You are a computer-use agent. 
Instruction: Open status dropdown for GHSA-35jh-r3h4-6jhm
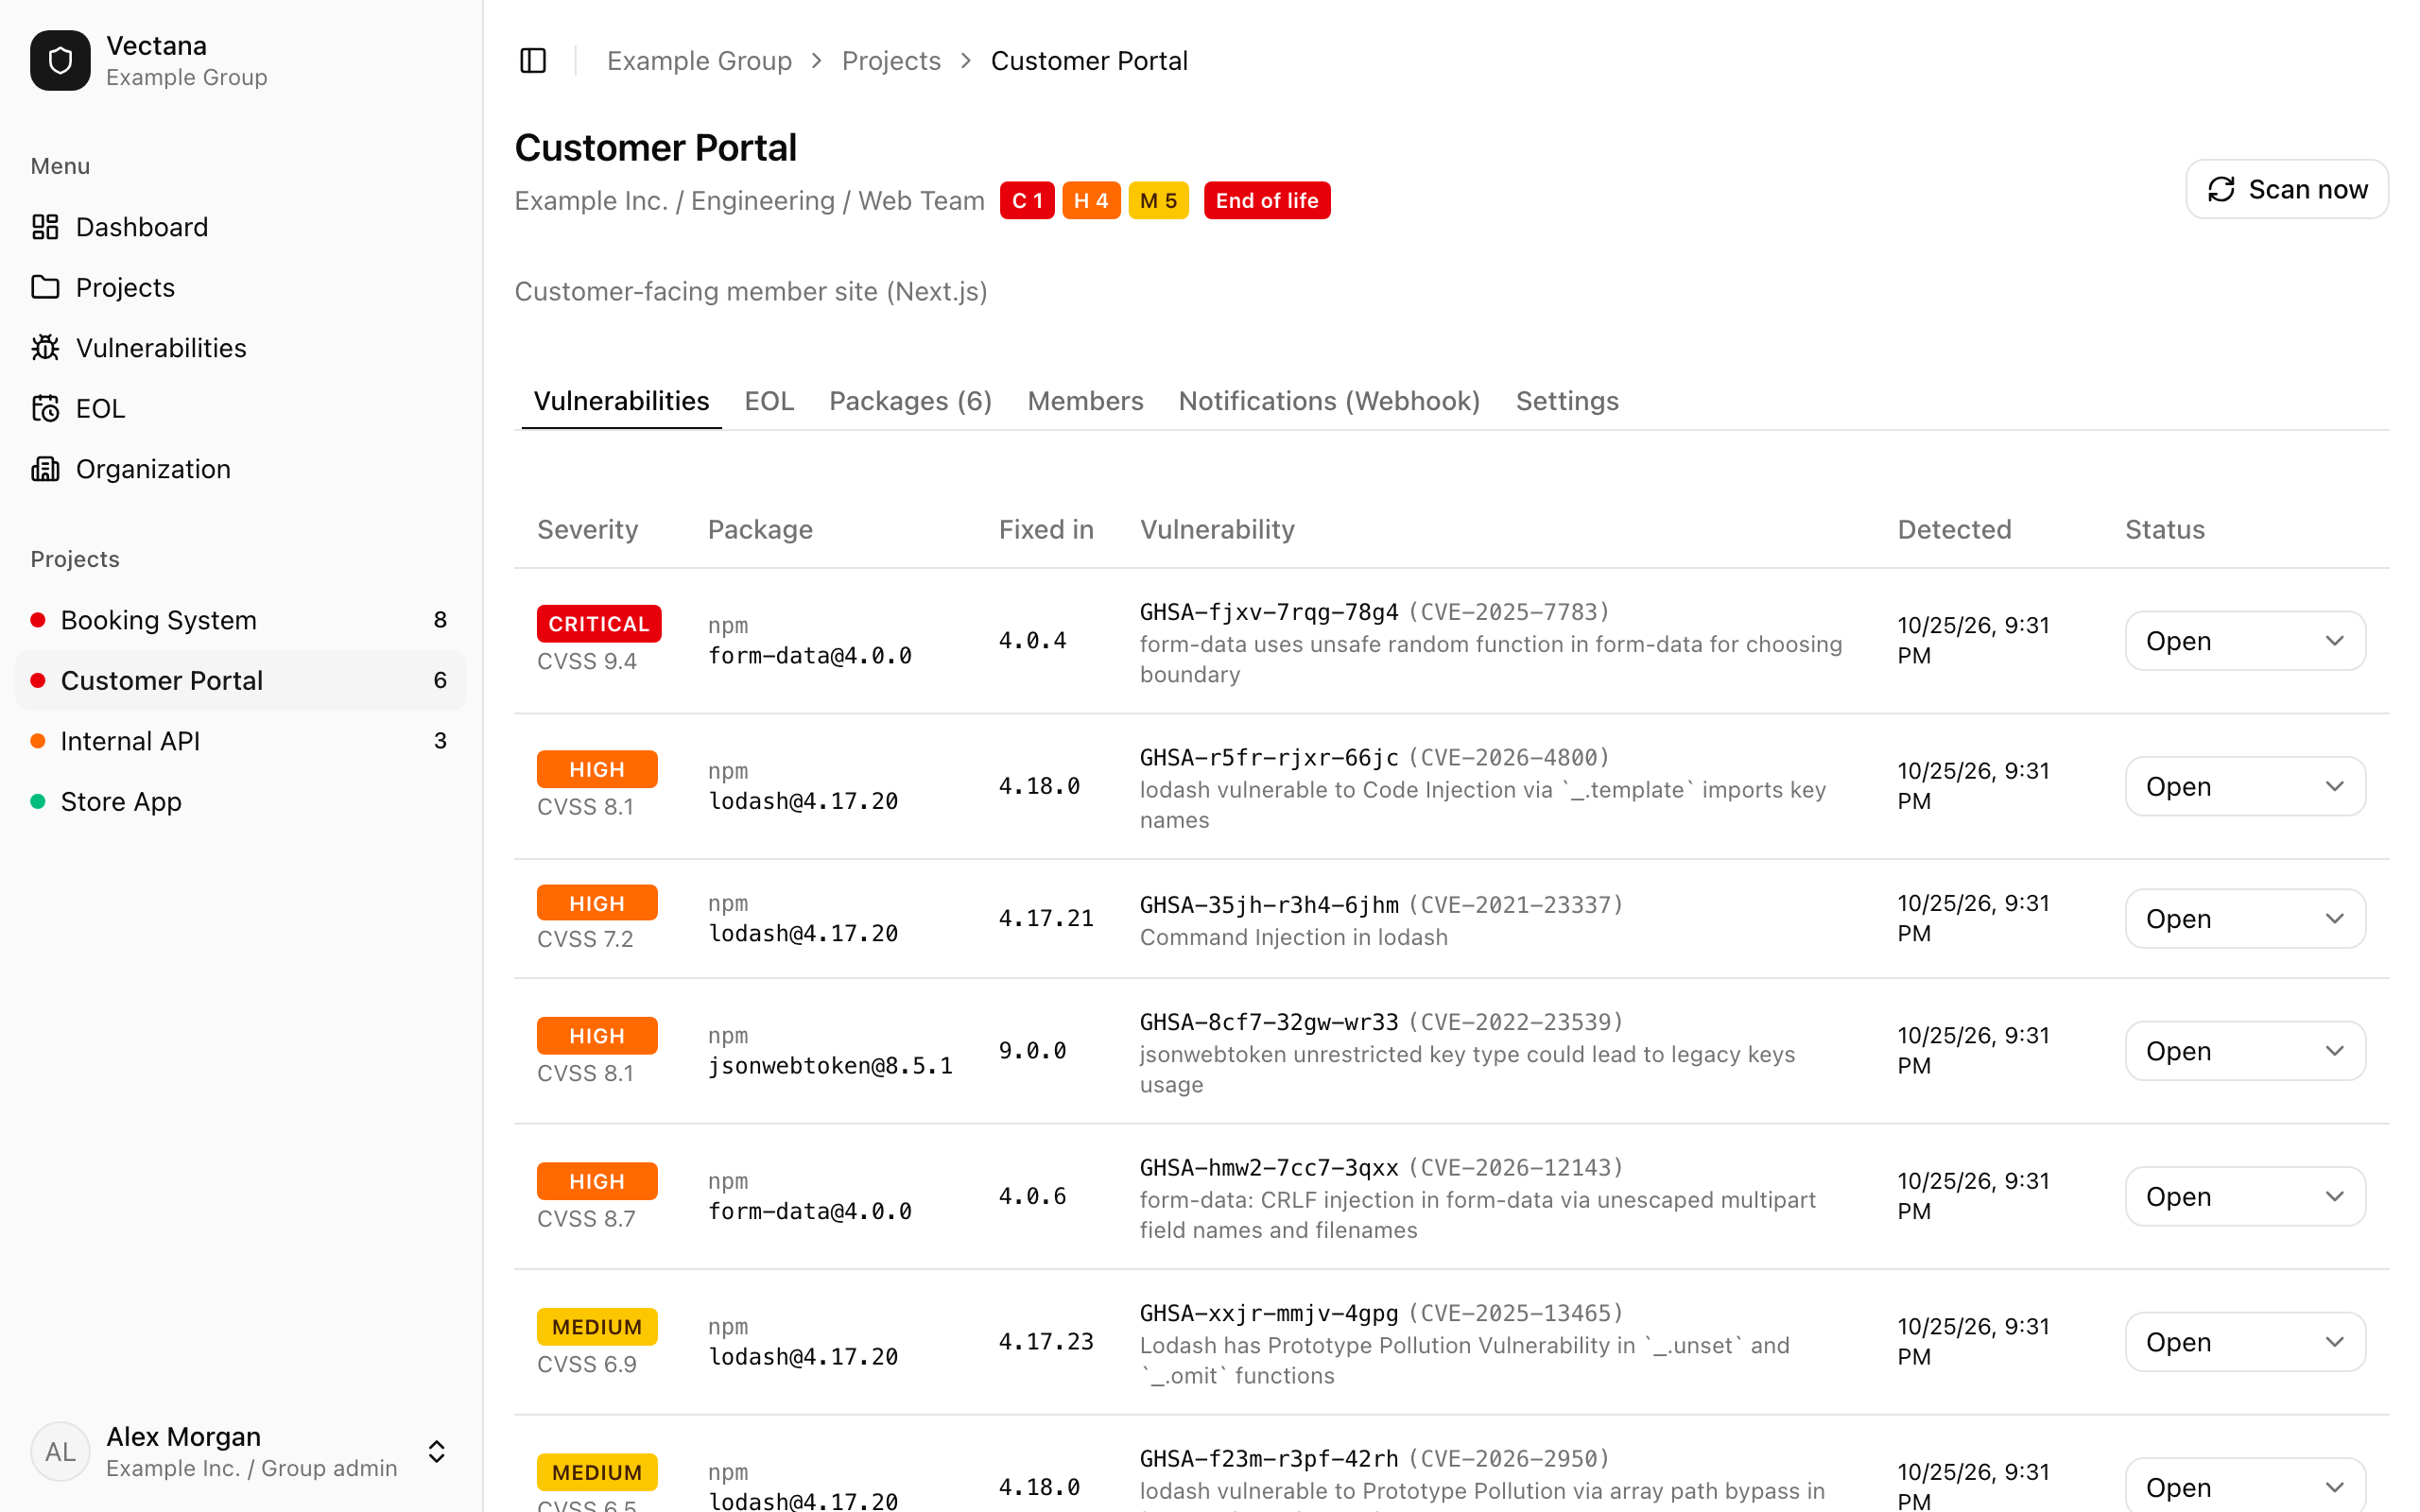(x=2245, y=919)
